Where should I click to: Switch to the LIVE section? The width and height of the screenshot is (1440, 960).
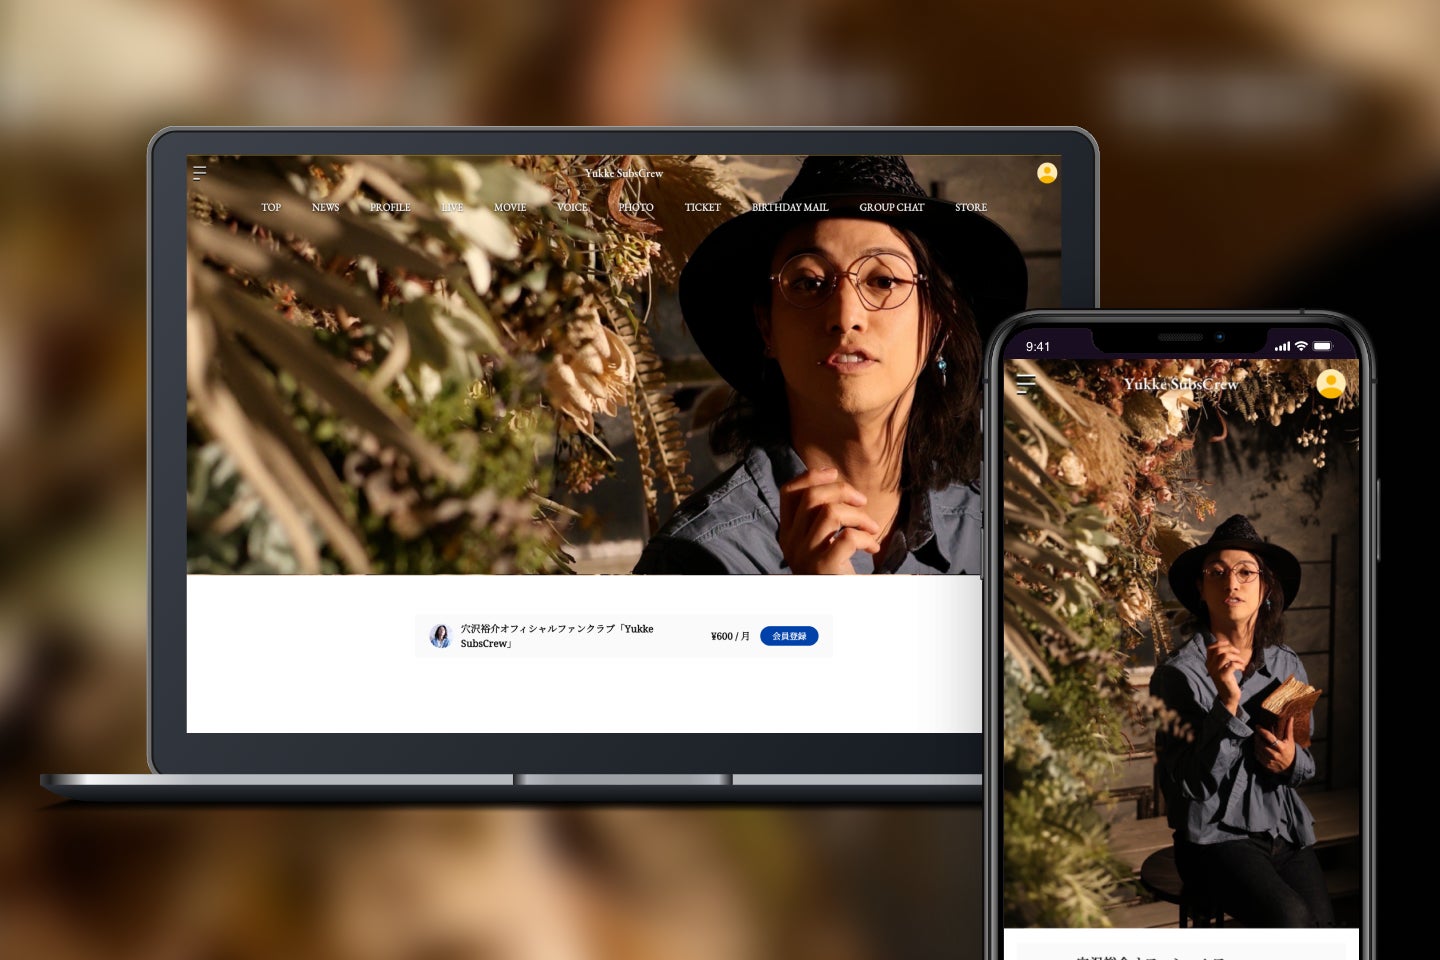pos(452,208)
